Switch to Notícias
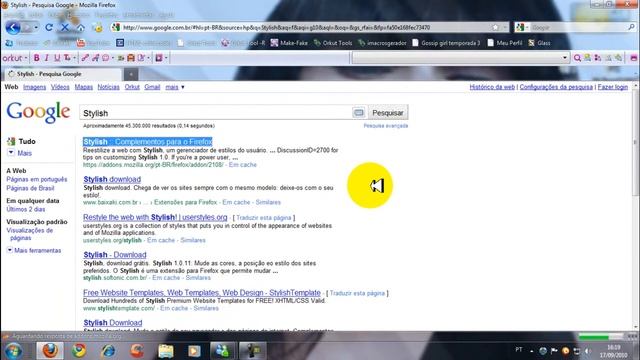Screen dimensions: 640x360 [109, 87]
